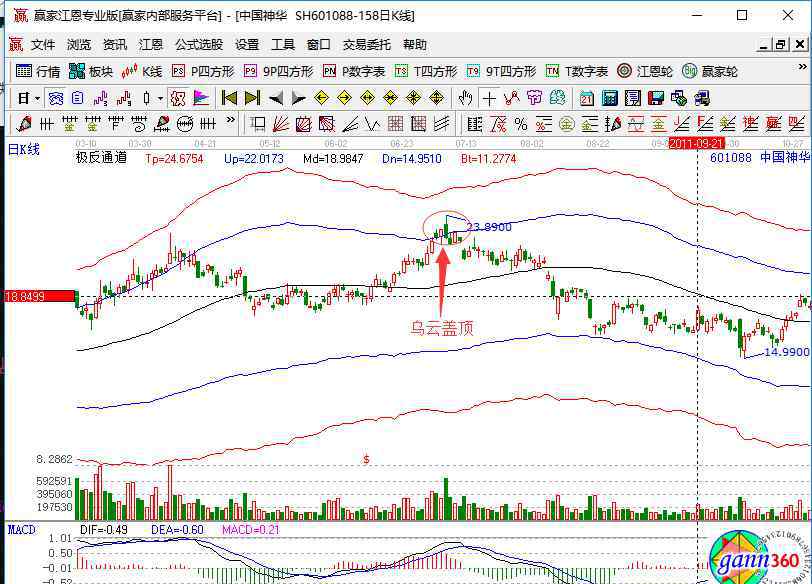Screen dimensions: 812x584
Task: Open the 江恩 menu
Action: 151,45
